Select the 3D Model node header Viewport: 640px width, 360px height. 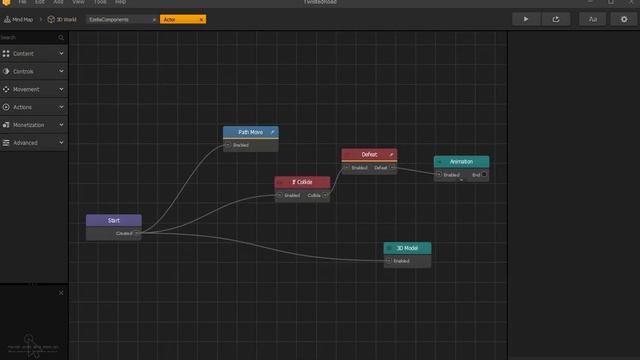tap(407, 248)
